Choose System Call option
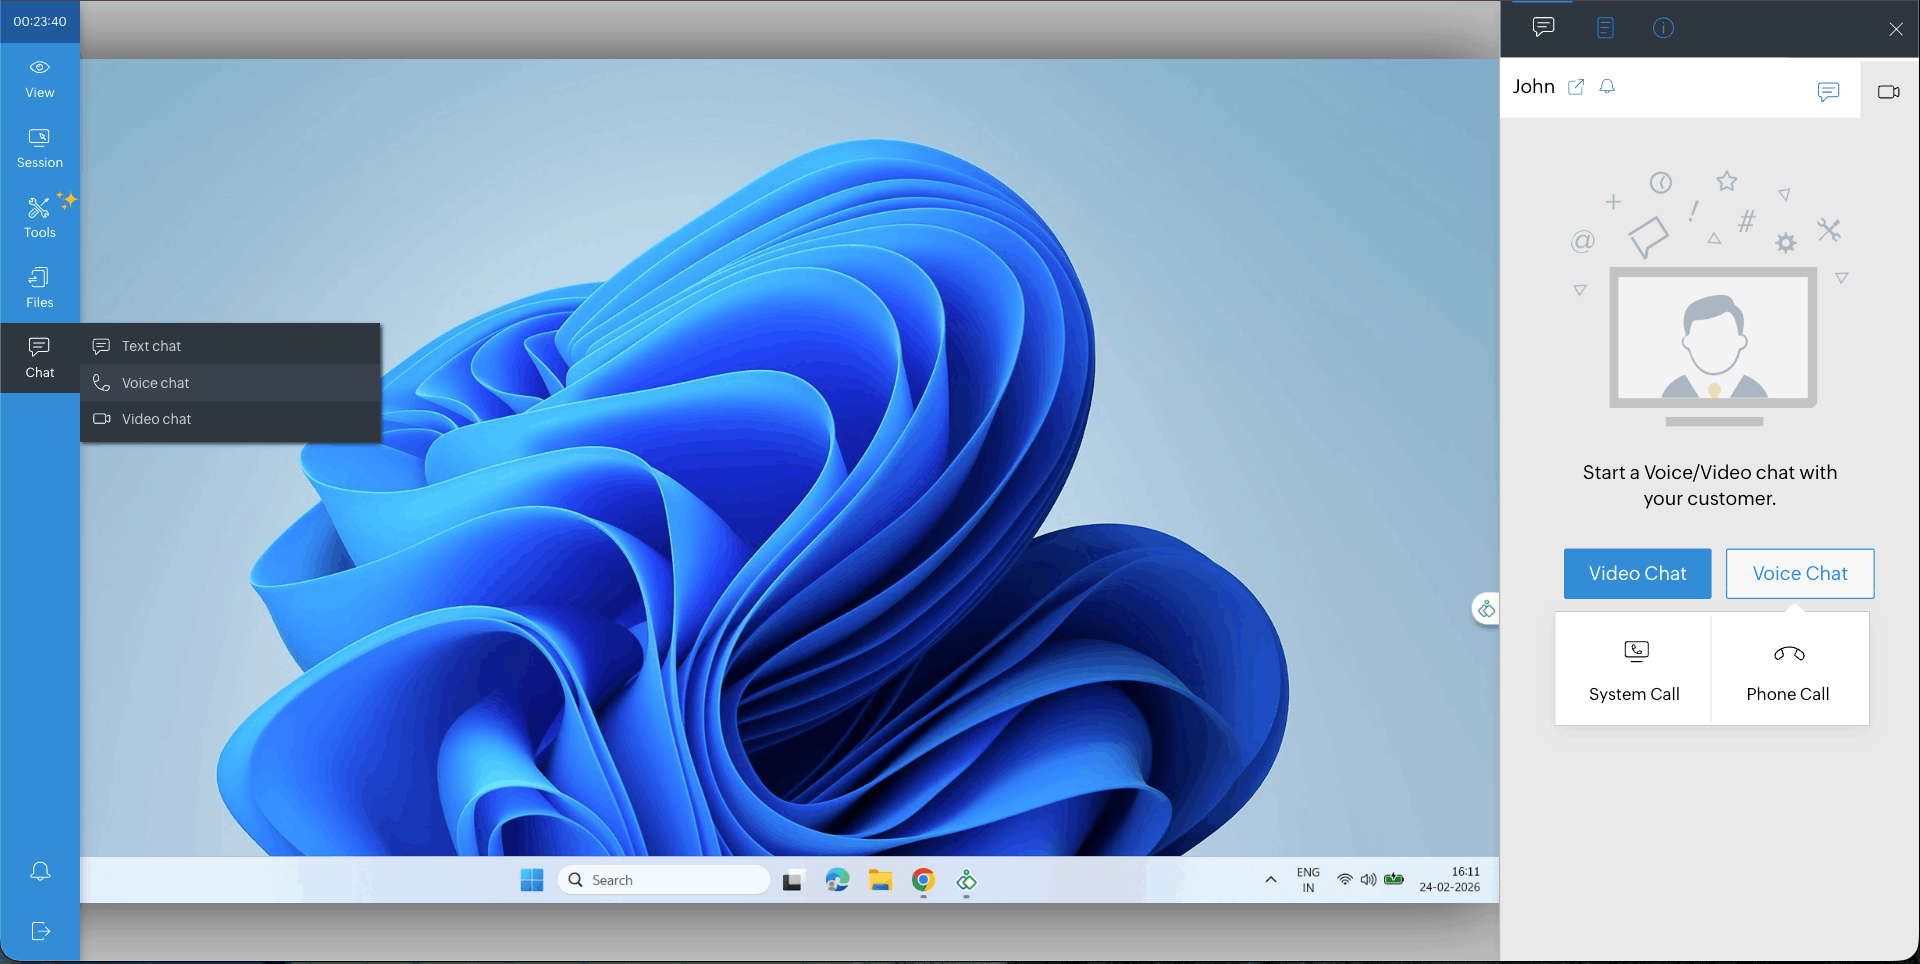The width and height of the screenshot is (1920, 964). tap(1634, 669)
